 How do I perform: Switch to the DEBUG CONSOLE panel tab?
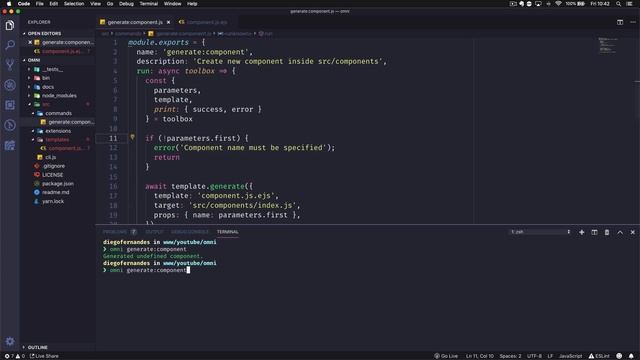[x=189, y=232]
